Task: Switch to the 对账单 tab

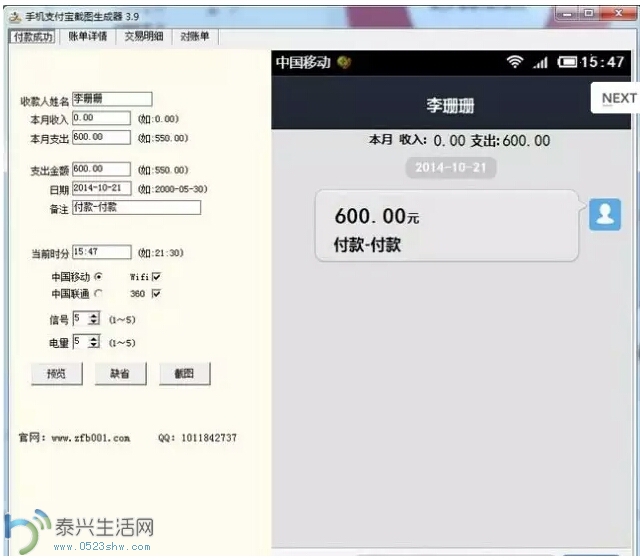Action: click(195, 36)
